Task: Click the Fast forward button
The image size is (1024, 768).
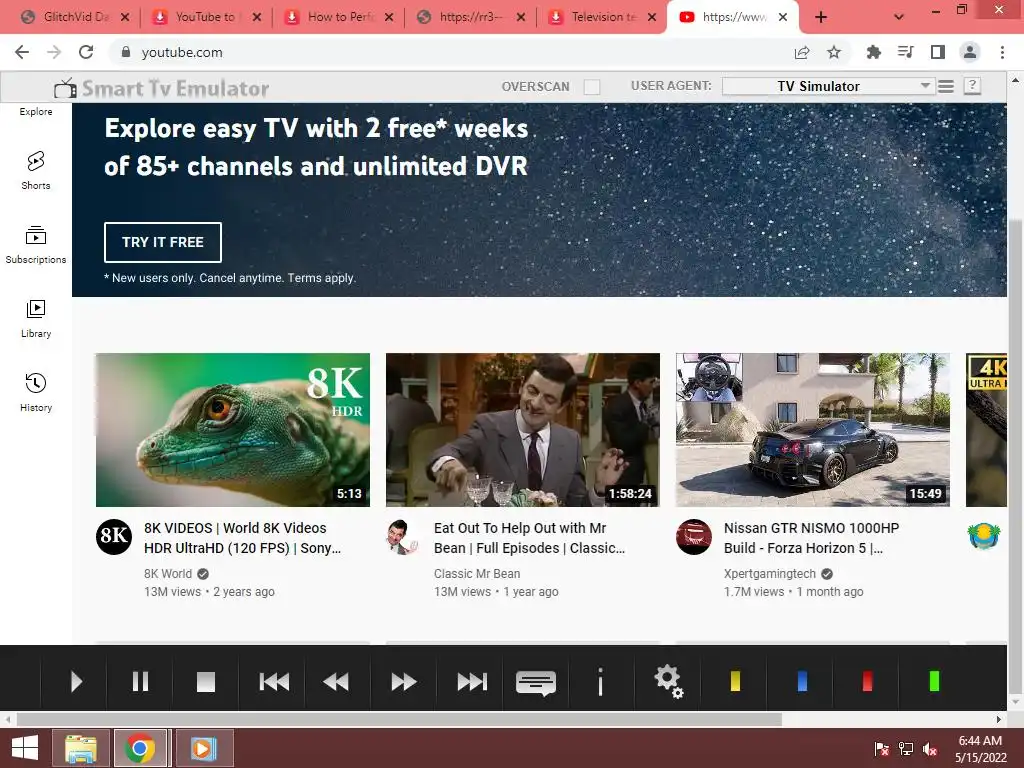Action: (x=404, y=682)
